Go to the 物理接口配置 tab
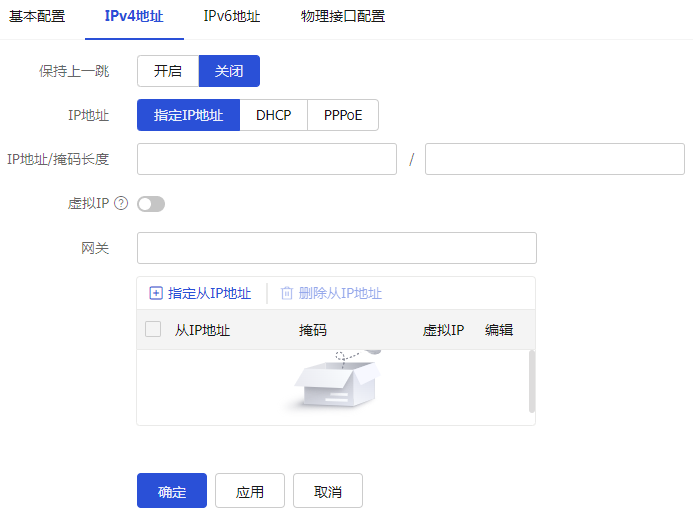Image resolution: width=693 pixels, height=518 pixels. pos(343,17)
